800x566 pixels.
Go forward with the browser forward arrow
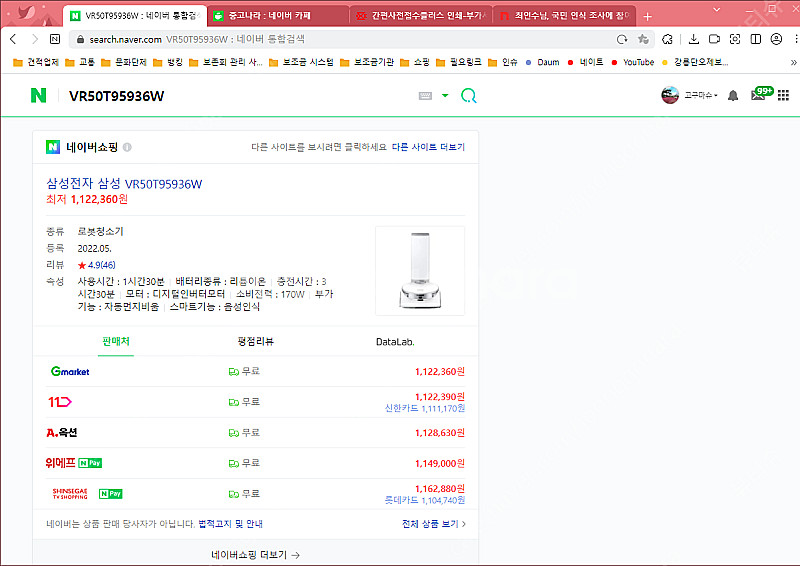[35, 39]
